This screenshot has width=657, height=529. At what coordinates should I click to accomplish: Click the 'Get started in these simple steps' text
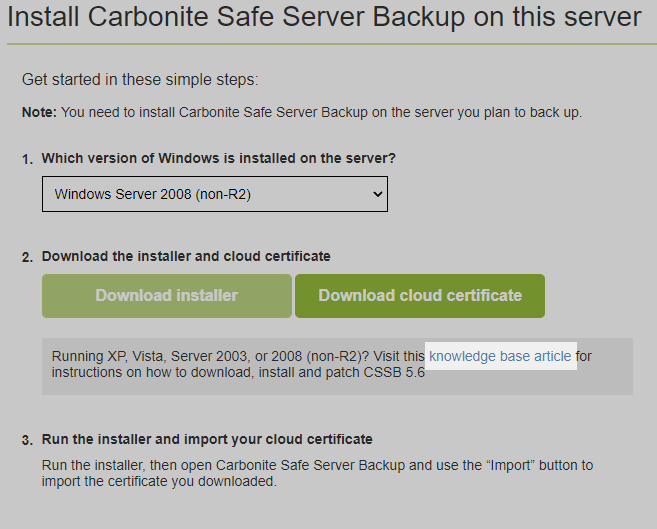click(140, 80)
